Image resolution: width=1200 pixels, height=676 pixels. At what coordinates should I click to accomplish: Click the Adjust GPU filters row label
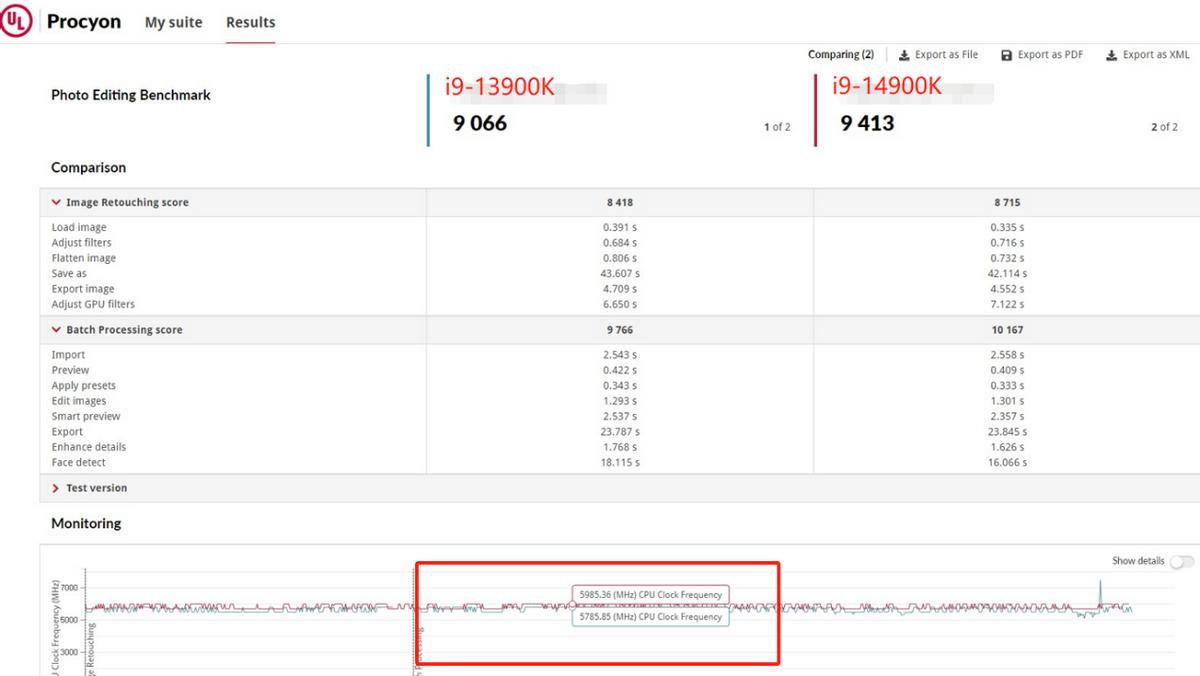click(x=93, y=304)
